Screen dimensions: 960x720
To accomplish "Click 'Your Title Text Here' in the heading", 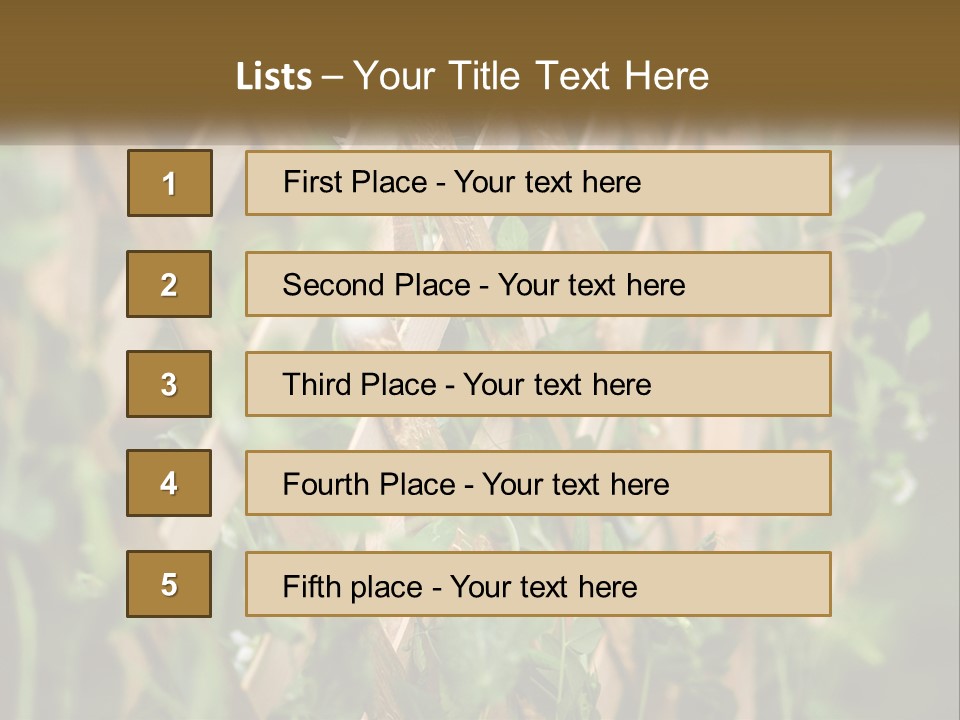I will [x=531, y=76].
